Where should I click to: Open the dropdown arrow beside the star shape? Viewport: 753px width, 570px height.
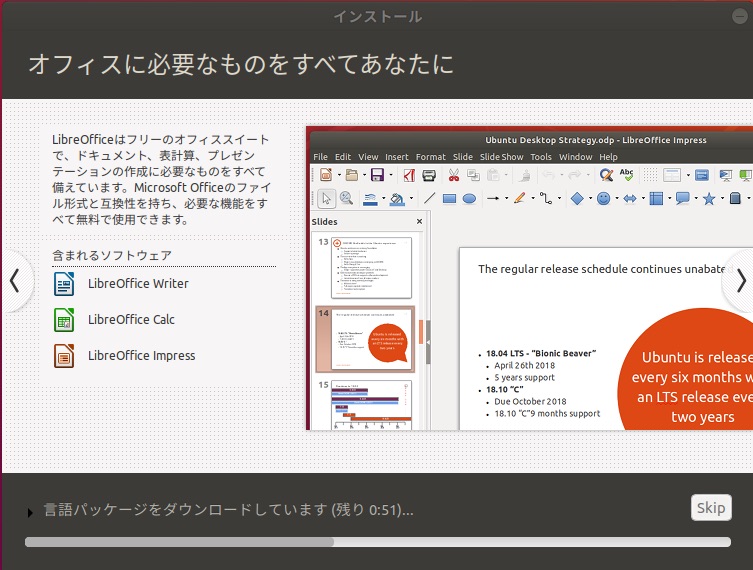tap(722, 199)
